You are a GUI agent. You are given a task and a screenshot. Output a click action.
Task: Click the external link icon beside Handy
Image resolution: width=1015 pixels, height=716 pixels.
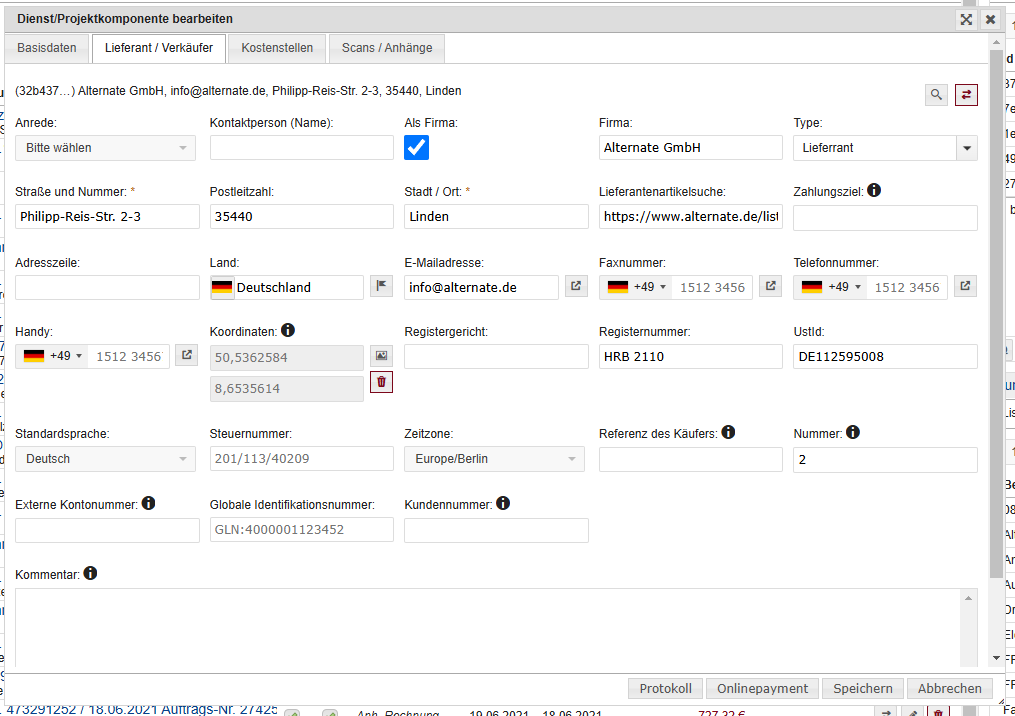tap(186, 356)
